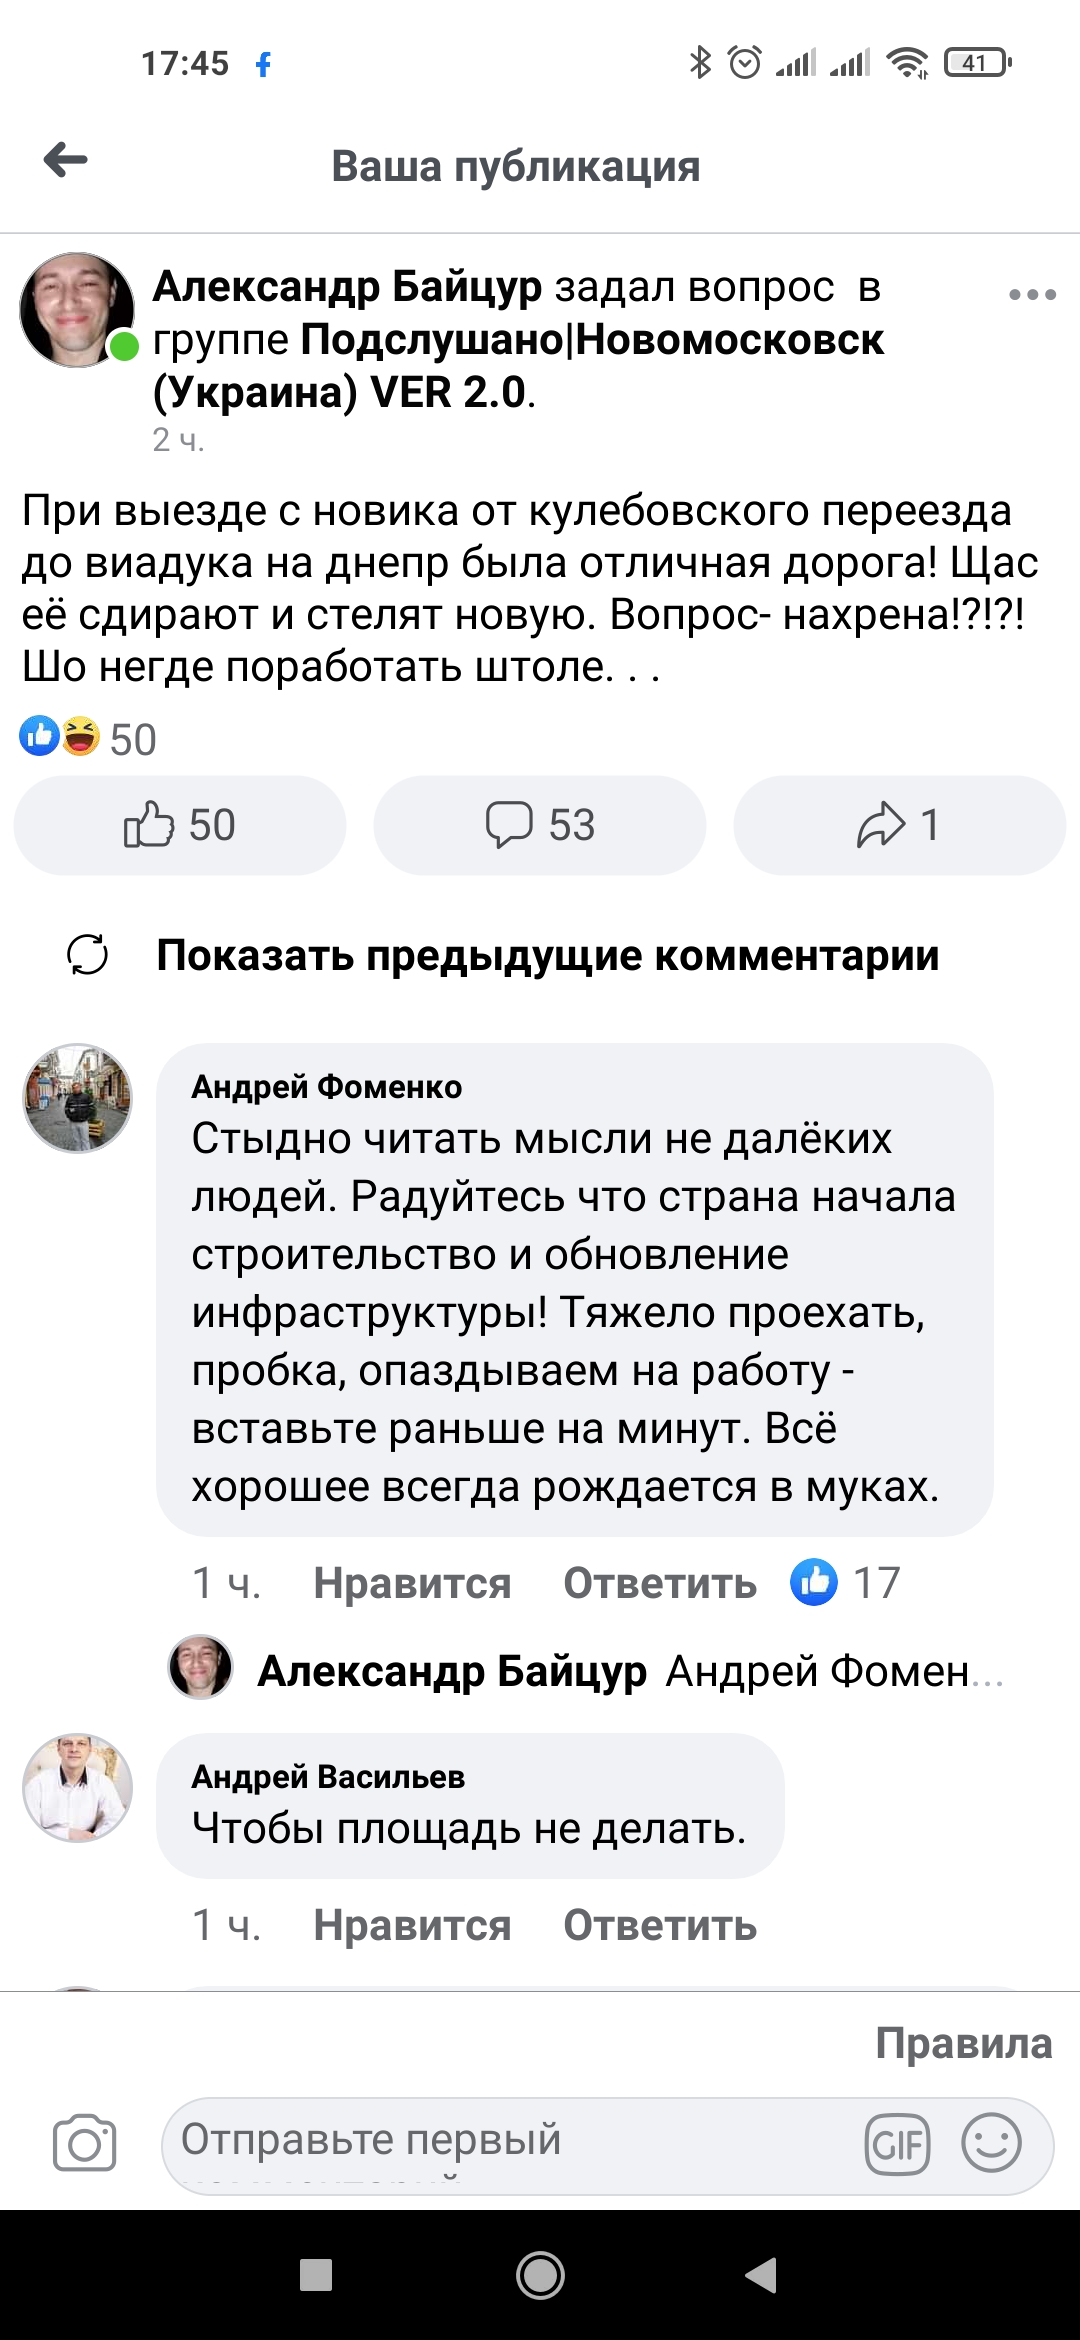Like Андрей Фоменко's comment
Screen dimensions: 1080x2340
point(412,1583)
